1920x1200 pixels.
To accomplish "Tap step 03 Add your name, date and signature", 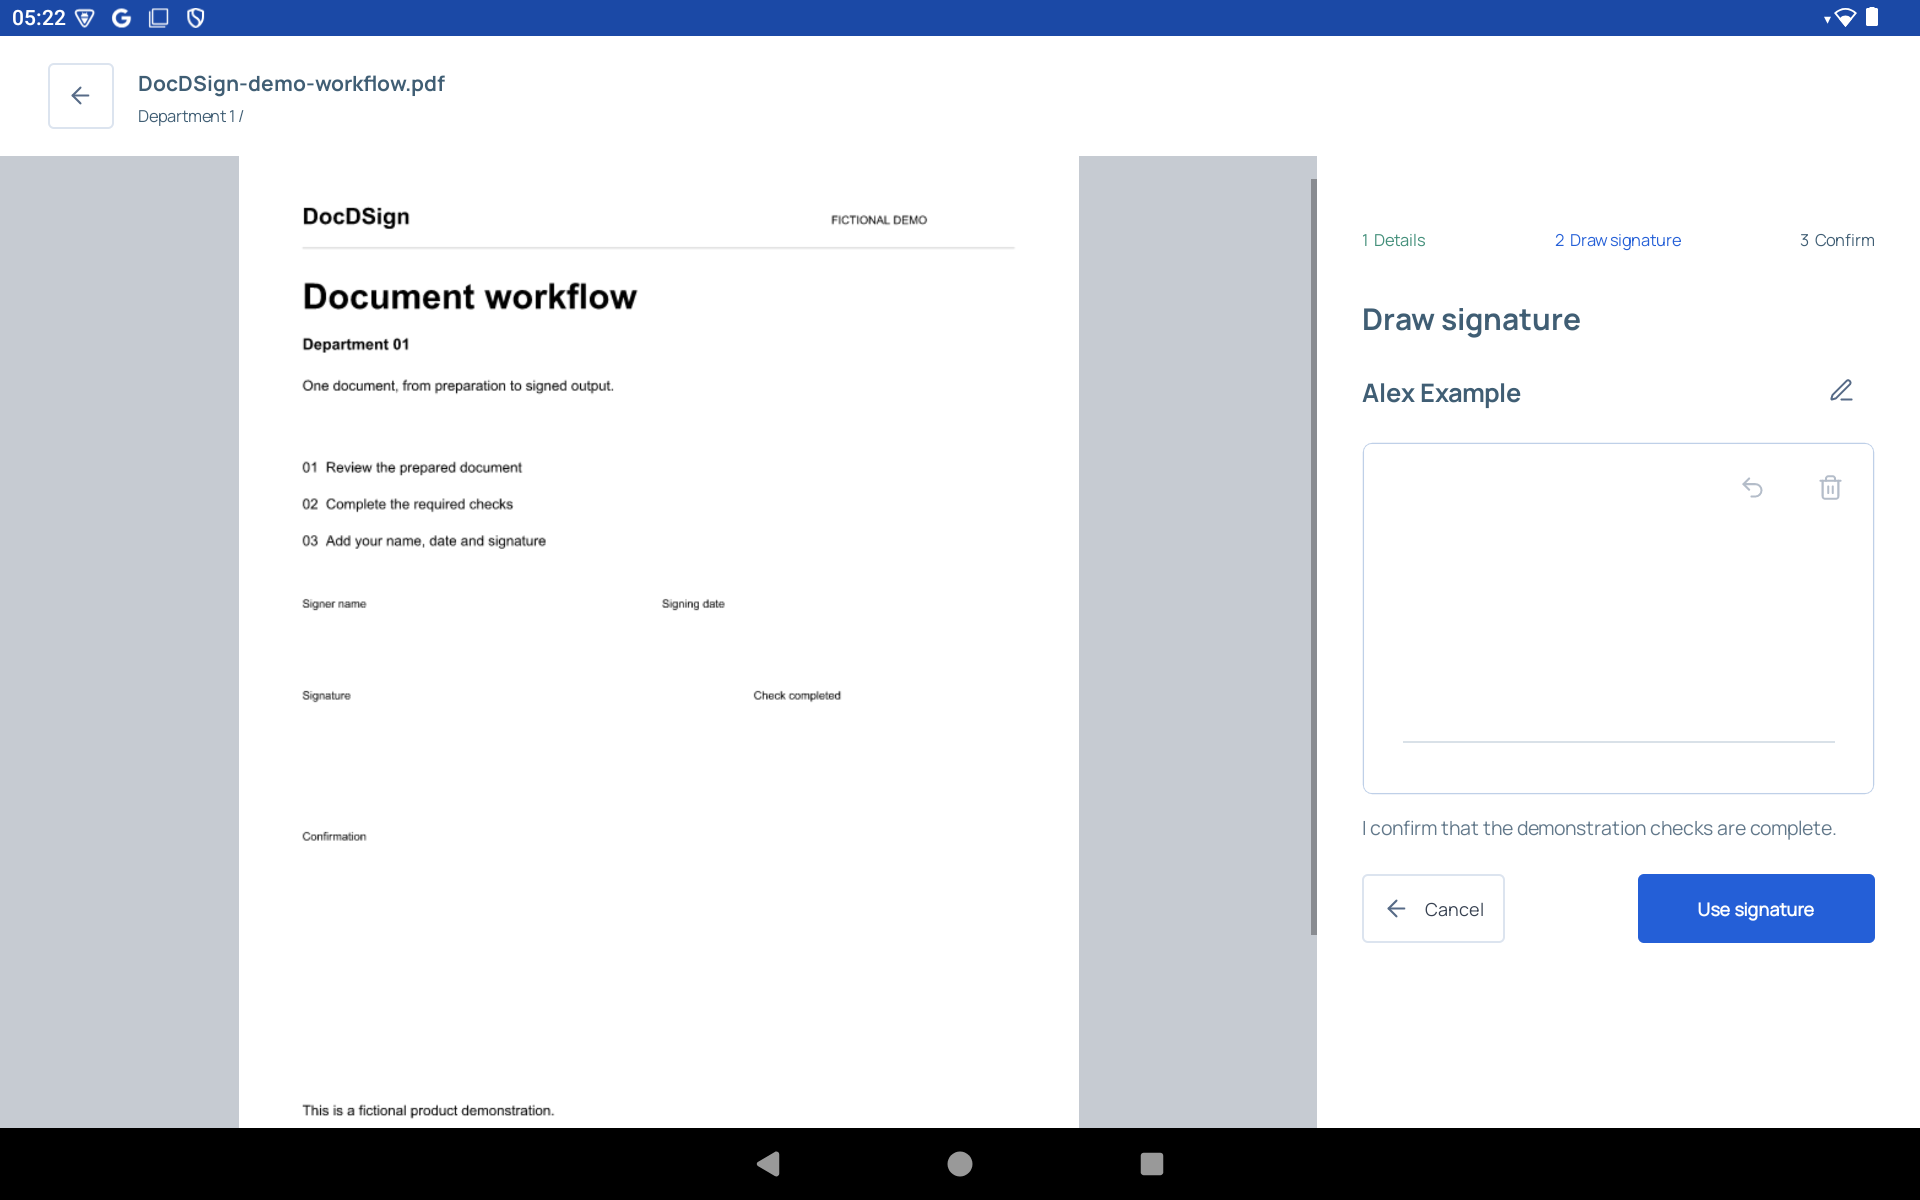I will 424,541.
